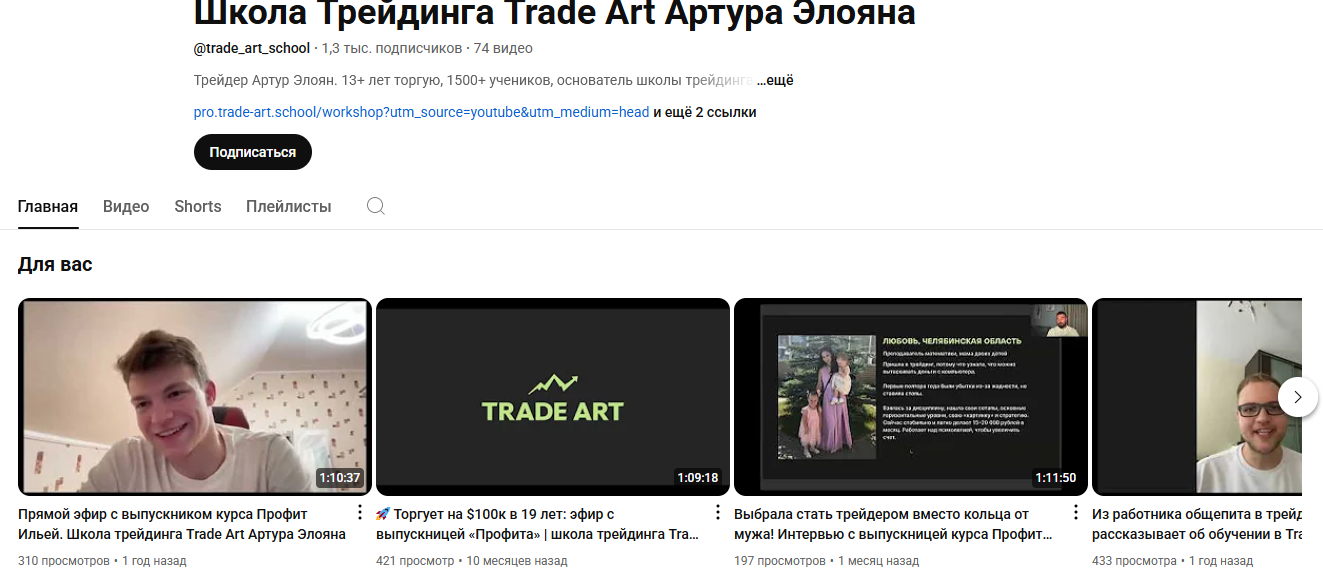The height and width of the screenshot is (578, 1323).
Task: Open title Прямой эфир с выпускником курса Профит
Action: 182,524
